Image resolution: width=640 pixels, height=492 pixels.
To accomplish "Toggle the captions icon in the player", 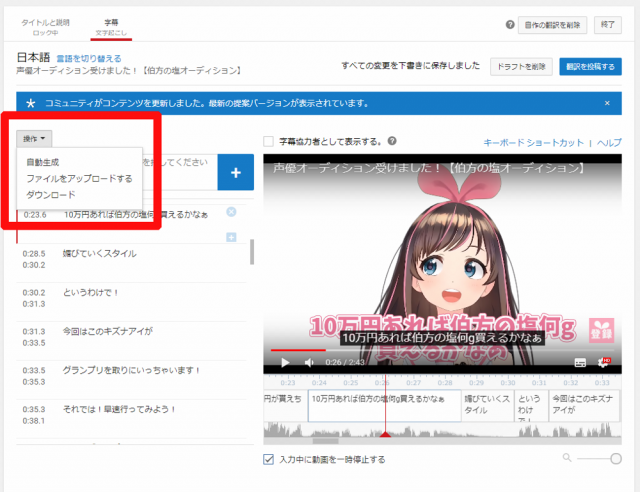I will pos(580,362).
